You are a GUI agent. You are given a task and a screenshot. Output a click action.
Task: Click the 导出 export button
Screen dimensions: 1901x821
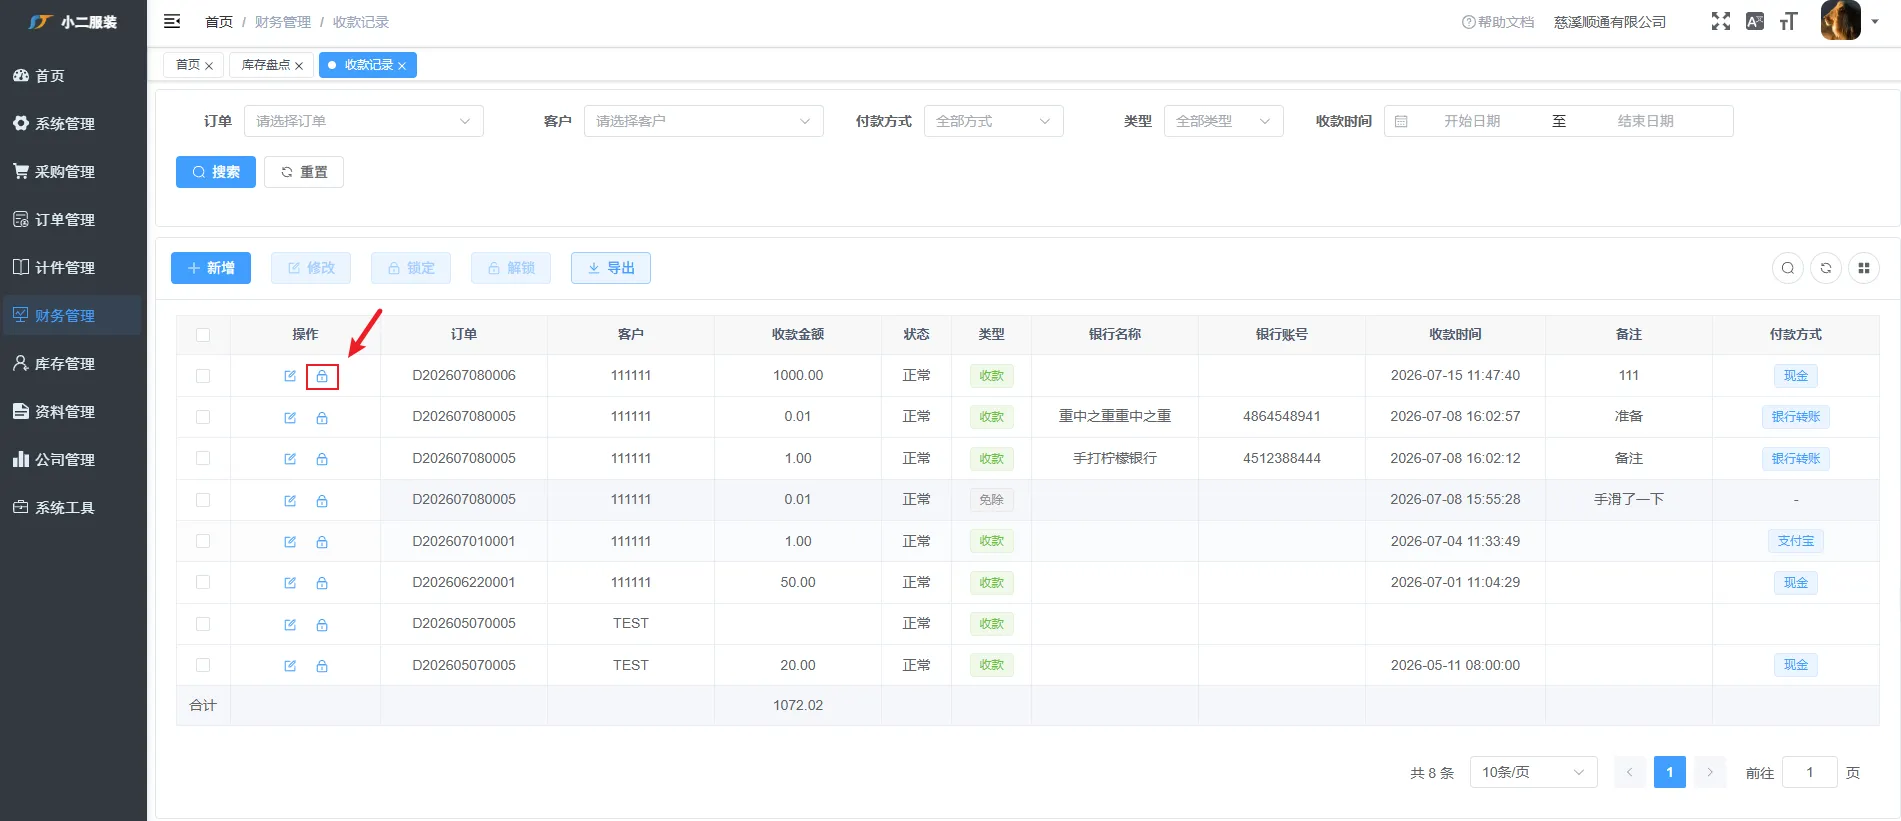[x=611, y=268]
